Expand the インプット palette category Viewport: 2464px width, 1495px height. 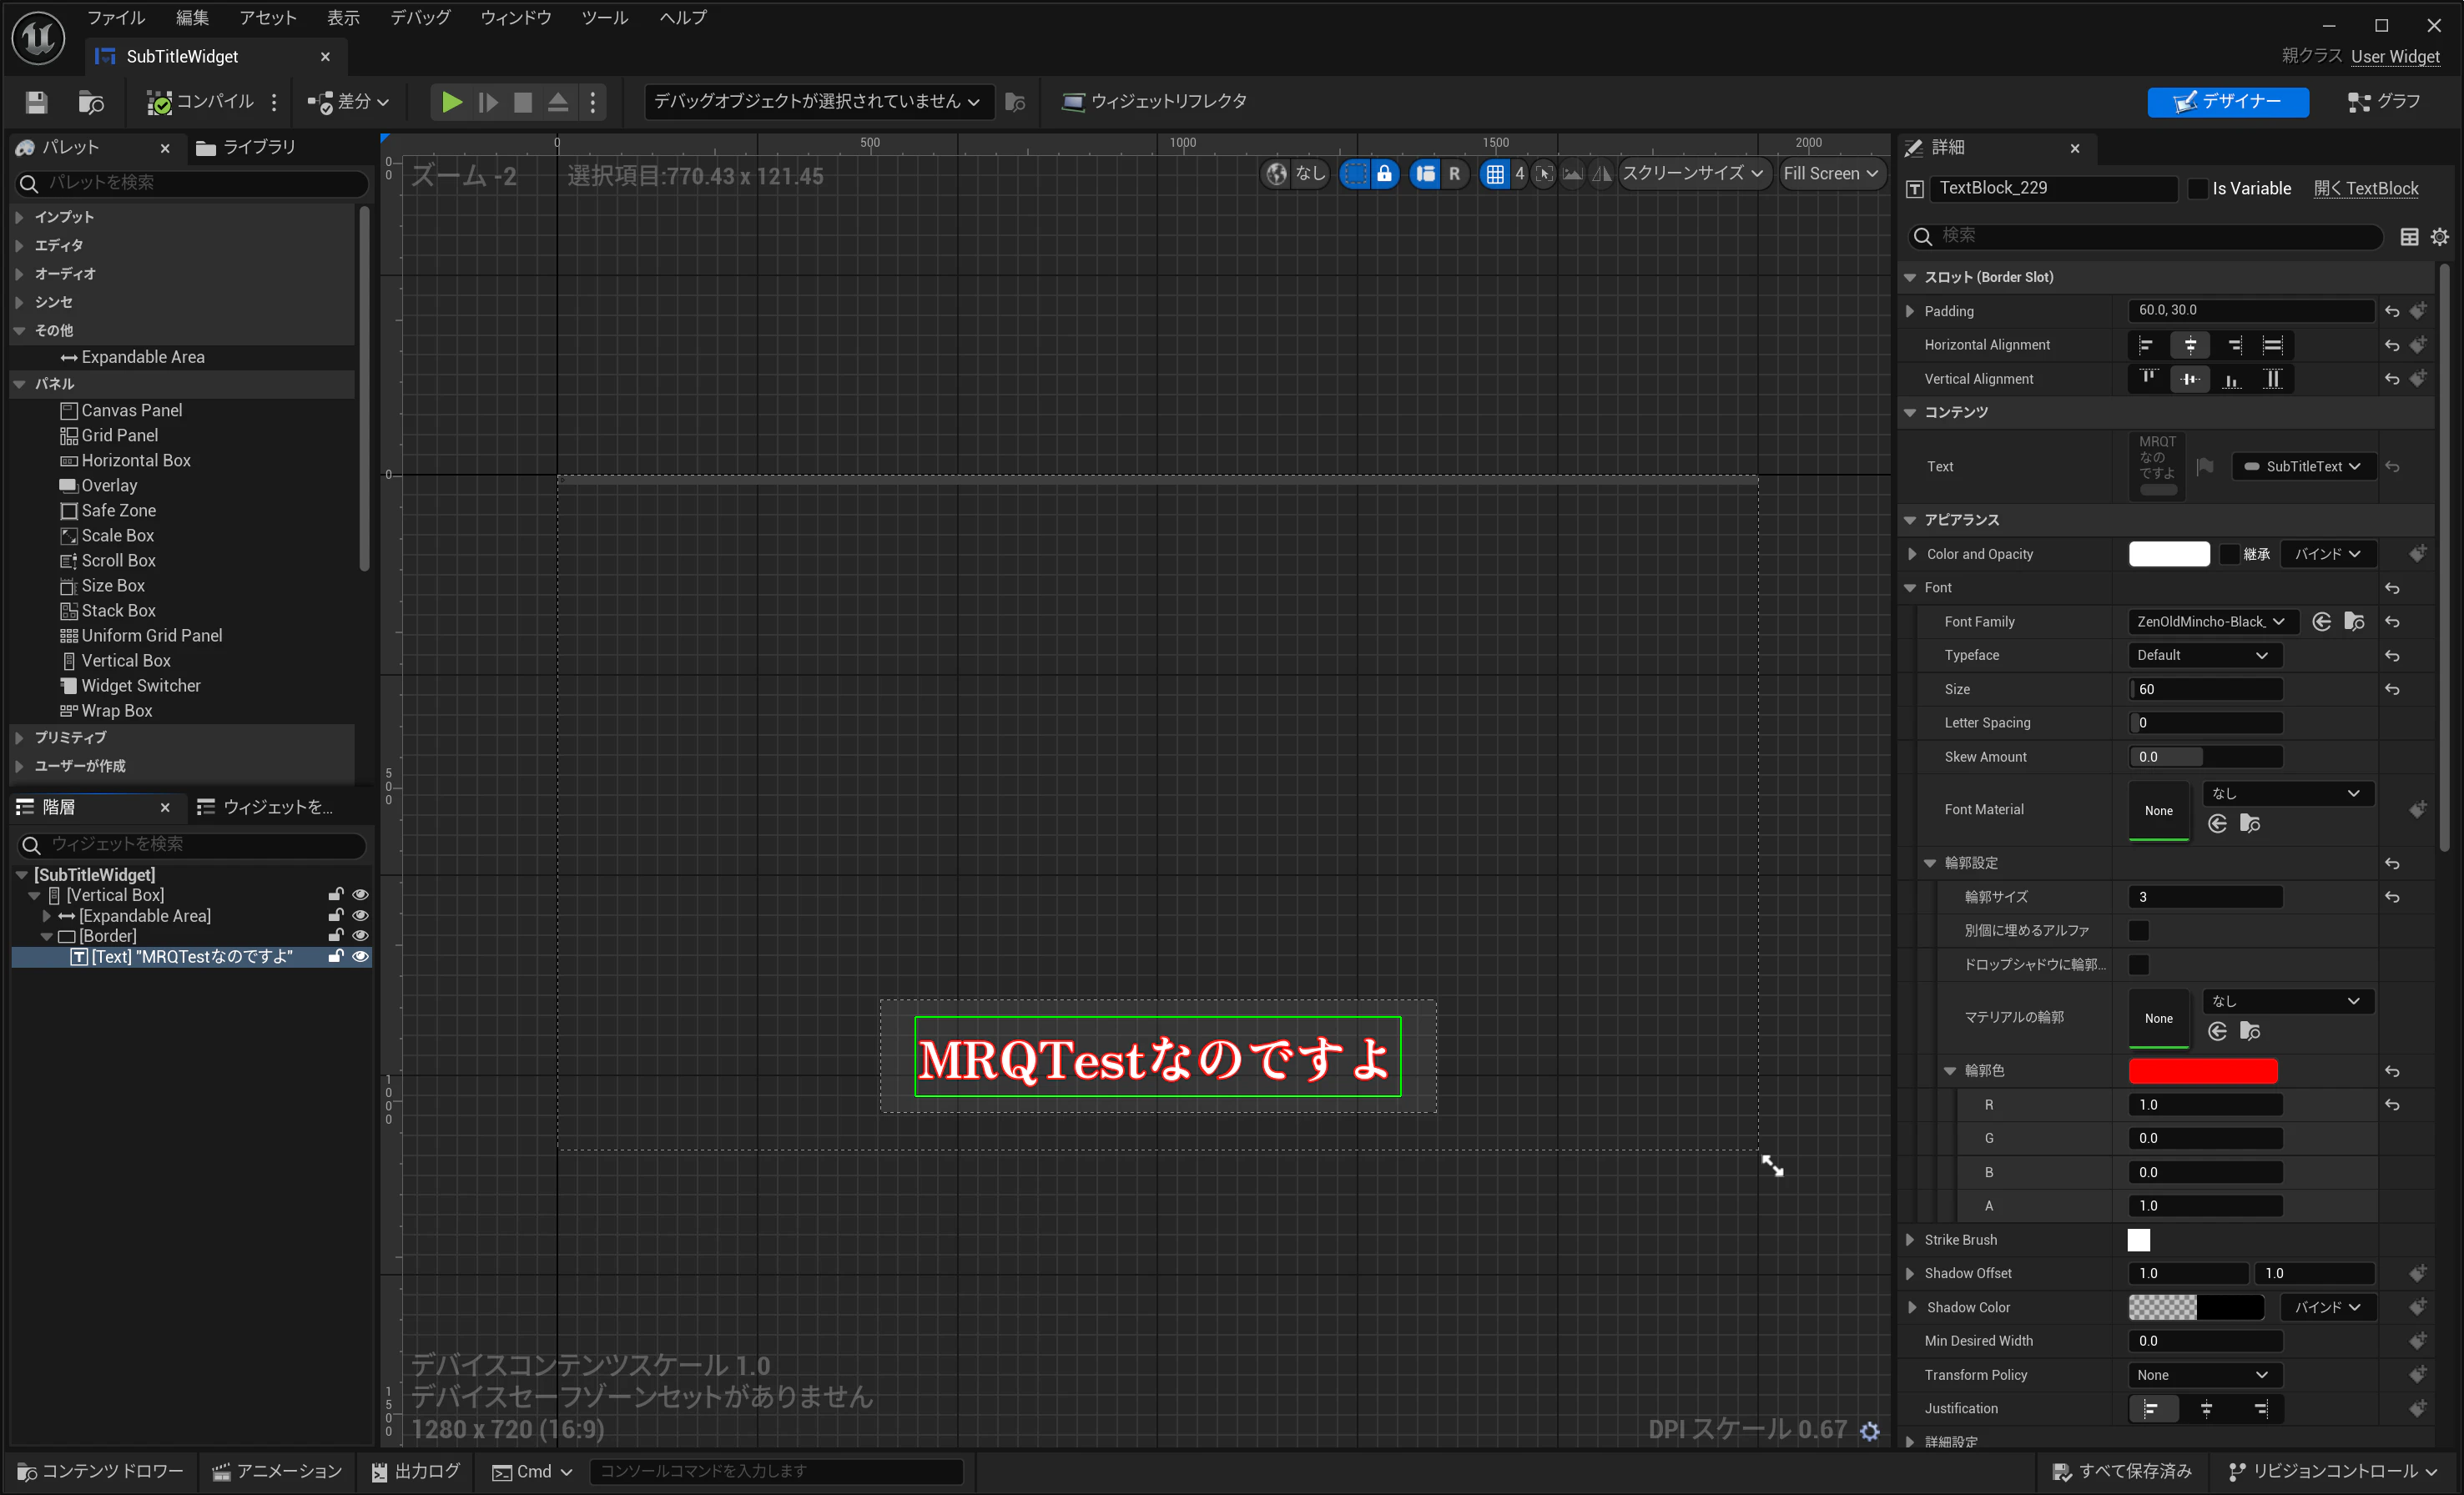(x=19, y=217)
